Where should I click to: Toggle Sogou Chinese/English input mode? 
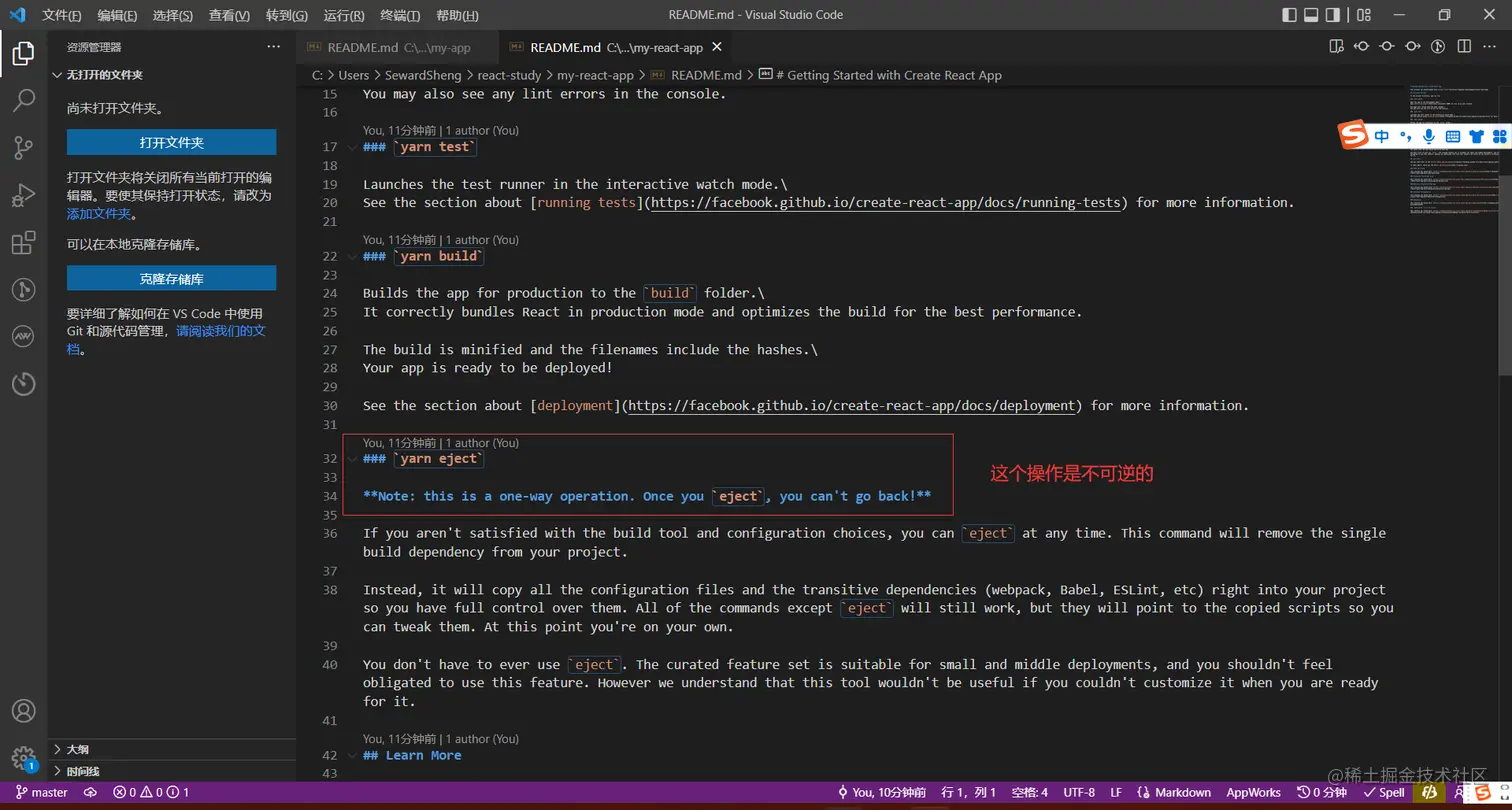[1382, 136]
